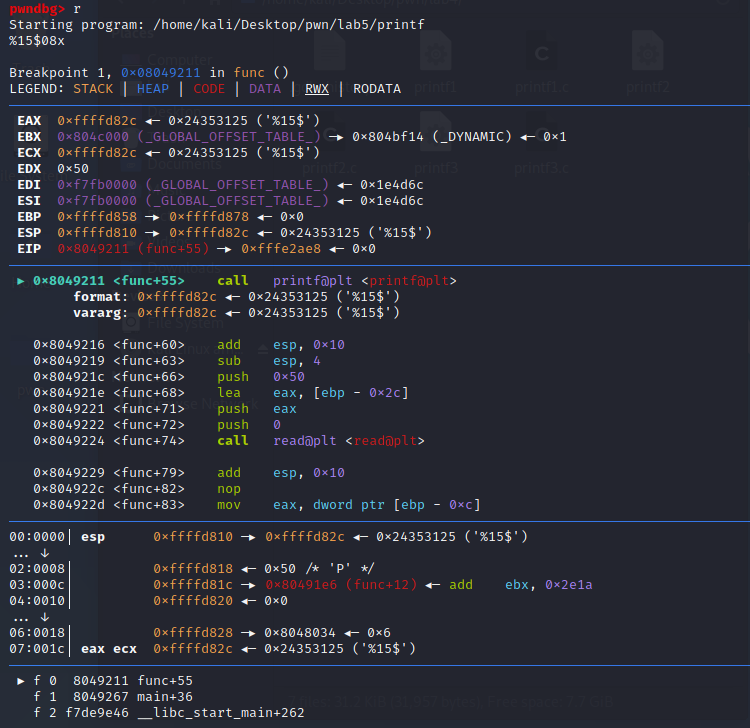Click stack address 0xffffd820 in row 04:0010

pos(193,601)
